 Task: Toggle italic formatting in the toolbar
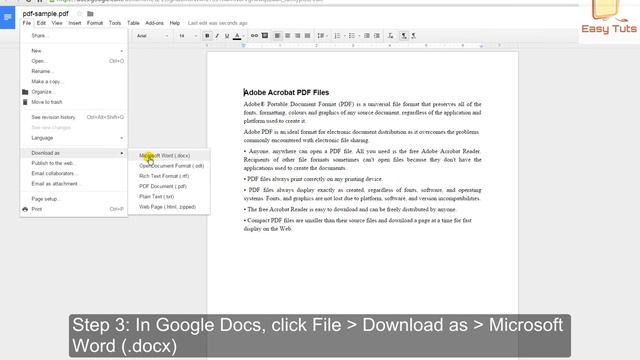coord(217,36)
